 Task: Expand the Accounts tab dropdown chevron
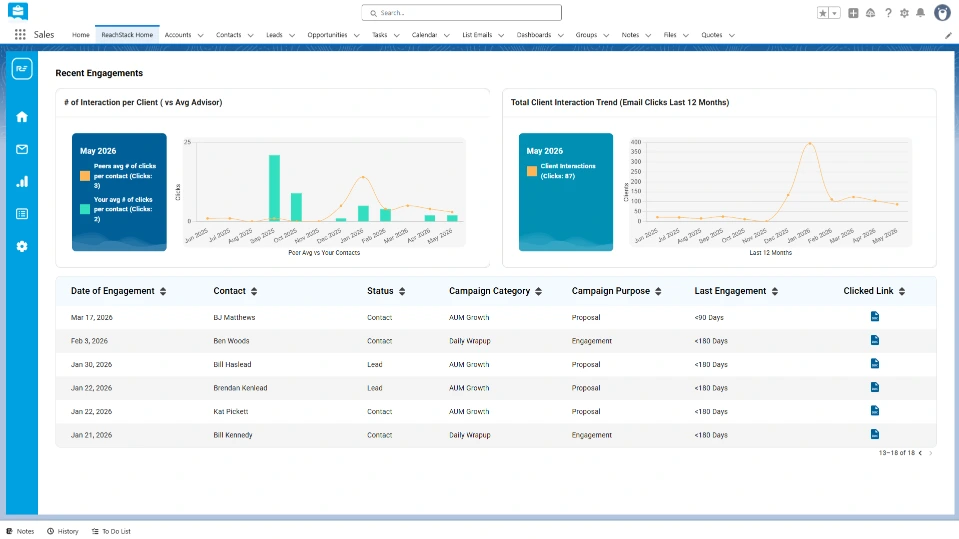pyautogui.click(x=201, y=35)
